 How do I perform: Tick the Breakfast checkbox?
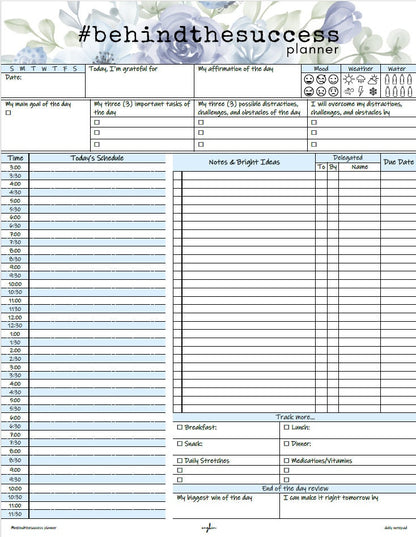180,427
